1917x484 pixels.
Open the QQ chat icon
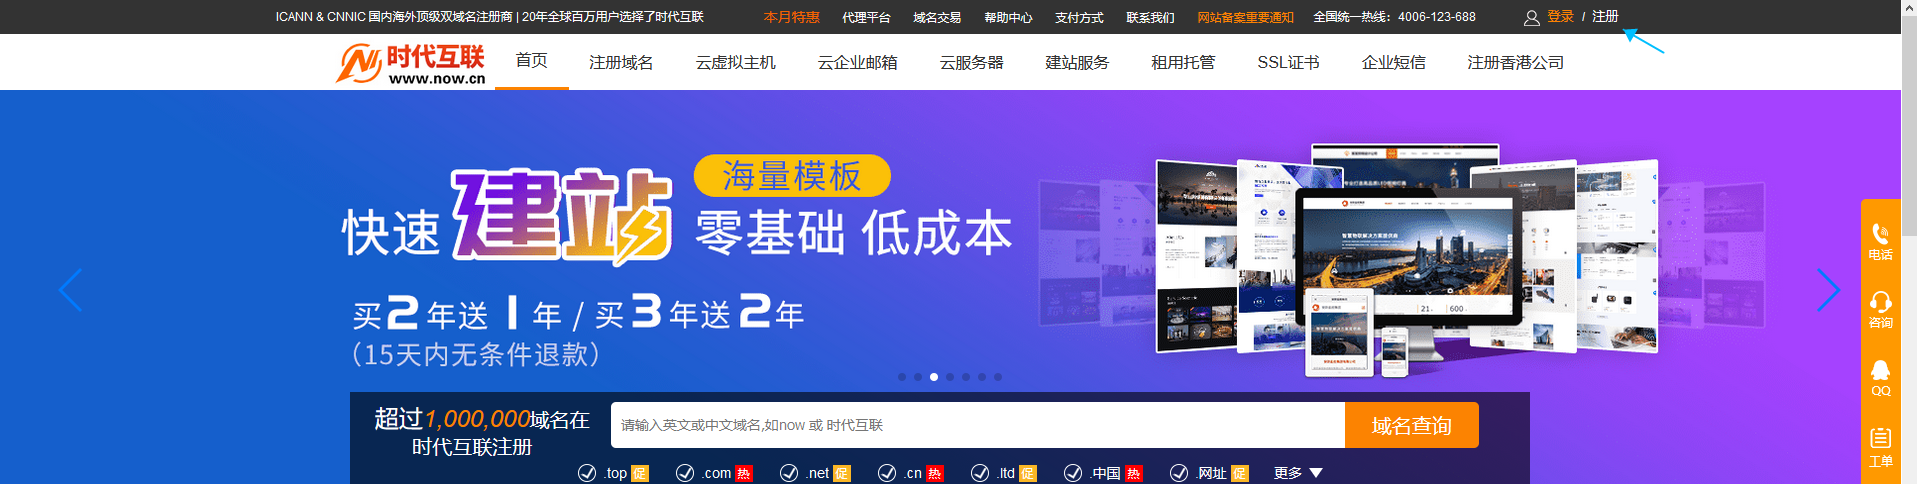[1880, 378]
